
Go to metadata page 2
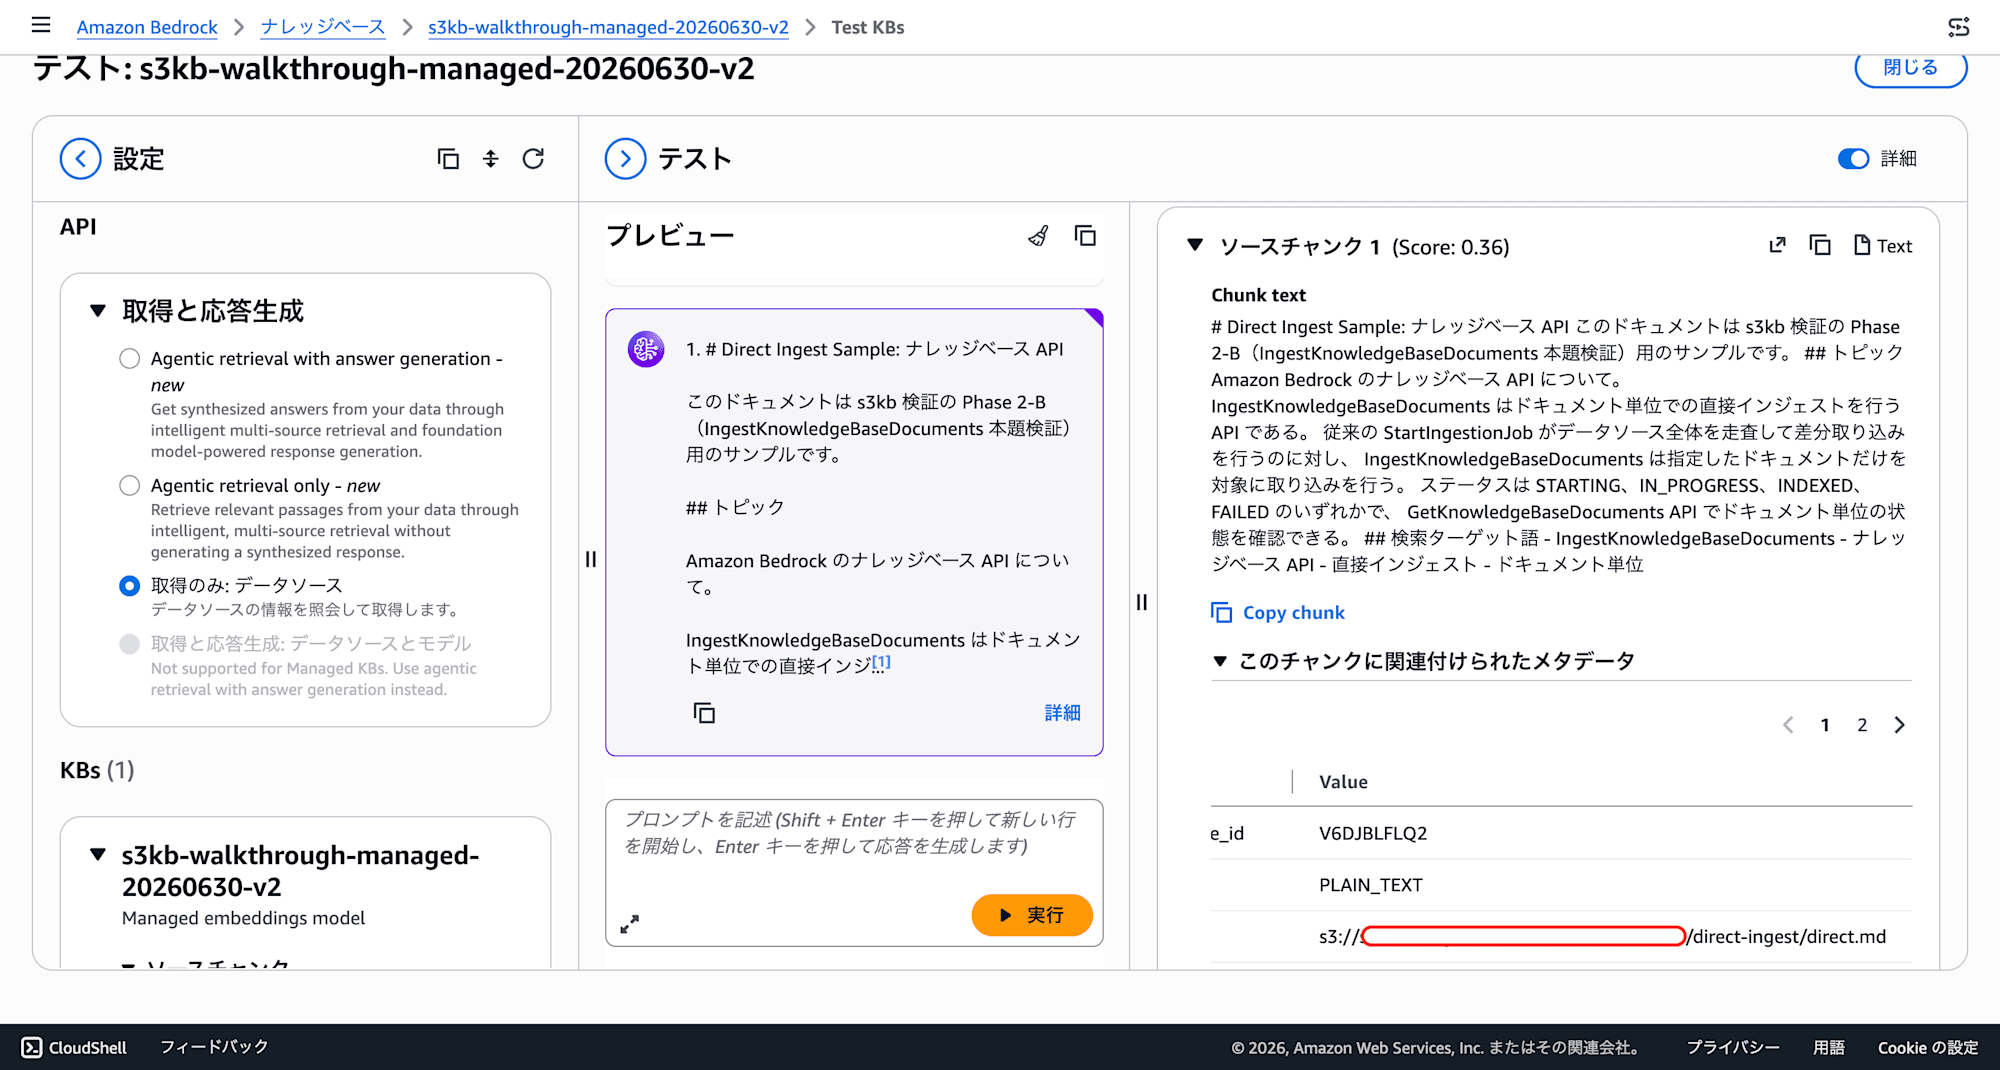(1862, 725)
